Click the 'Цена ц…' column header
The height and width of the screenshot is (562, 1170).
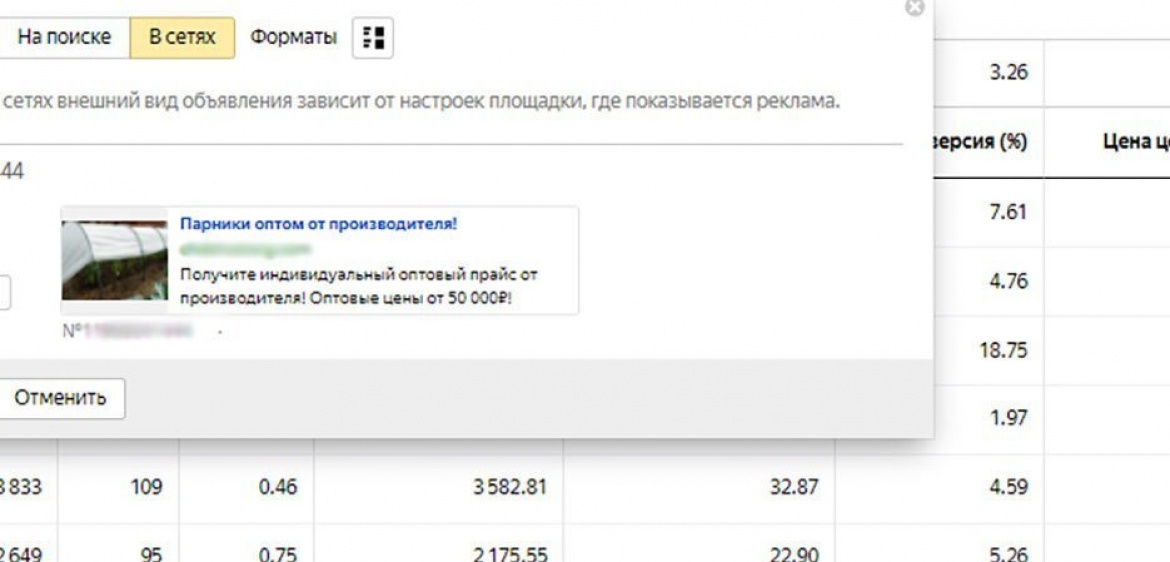pos(1134,142)
